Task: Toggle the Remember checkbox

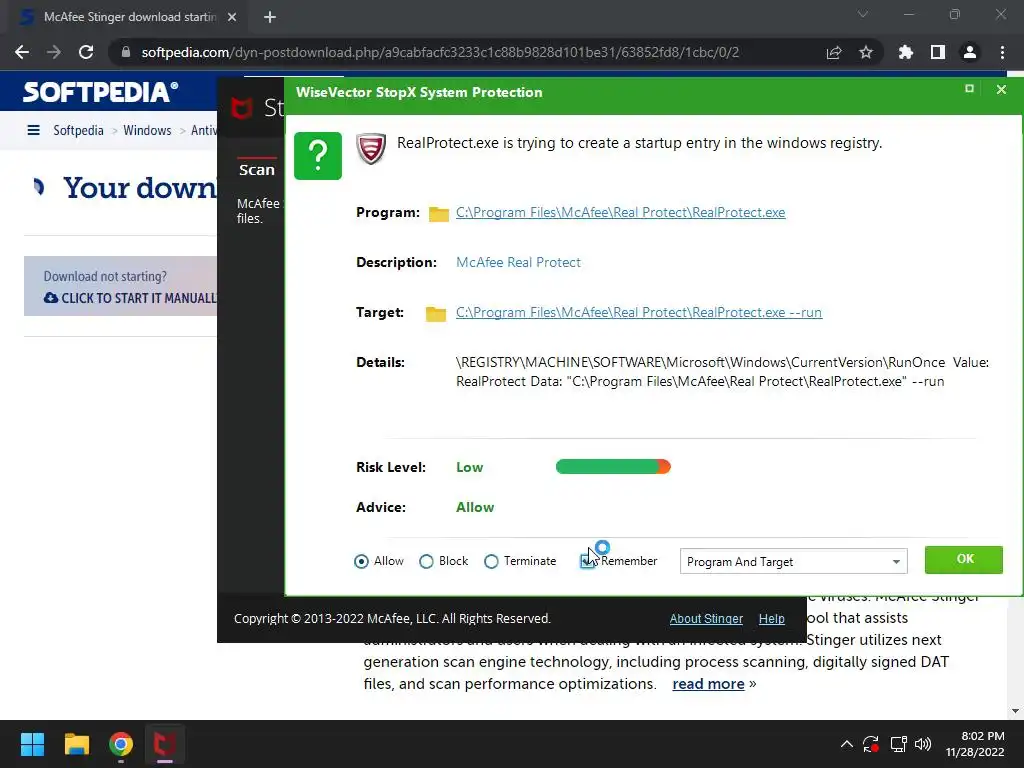Action: point(587,562)
